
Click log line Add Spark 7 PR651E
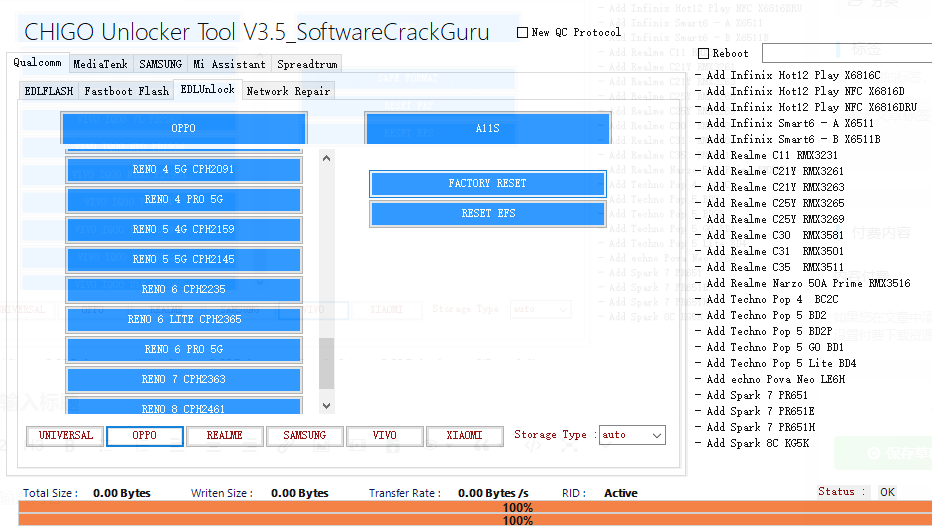pos(755,411)
